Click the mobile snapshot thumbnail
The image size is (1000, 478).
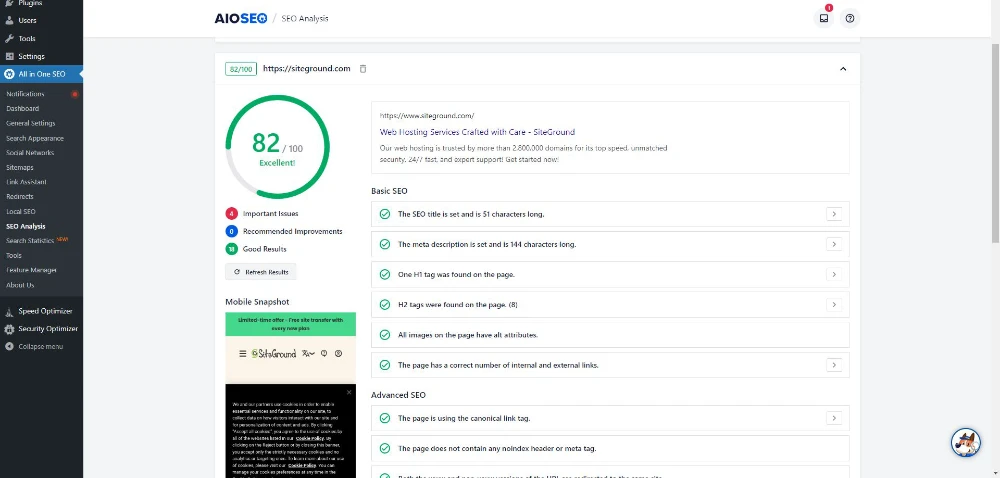pyautogui.click(x=291, y=395)
